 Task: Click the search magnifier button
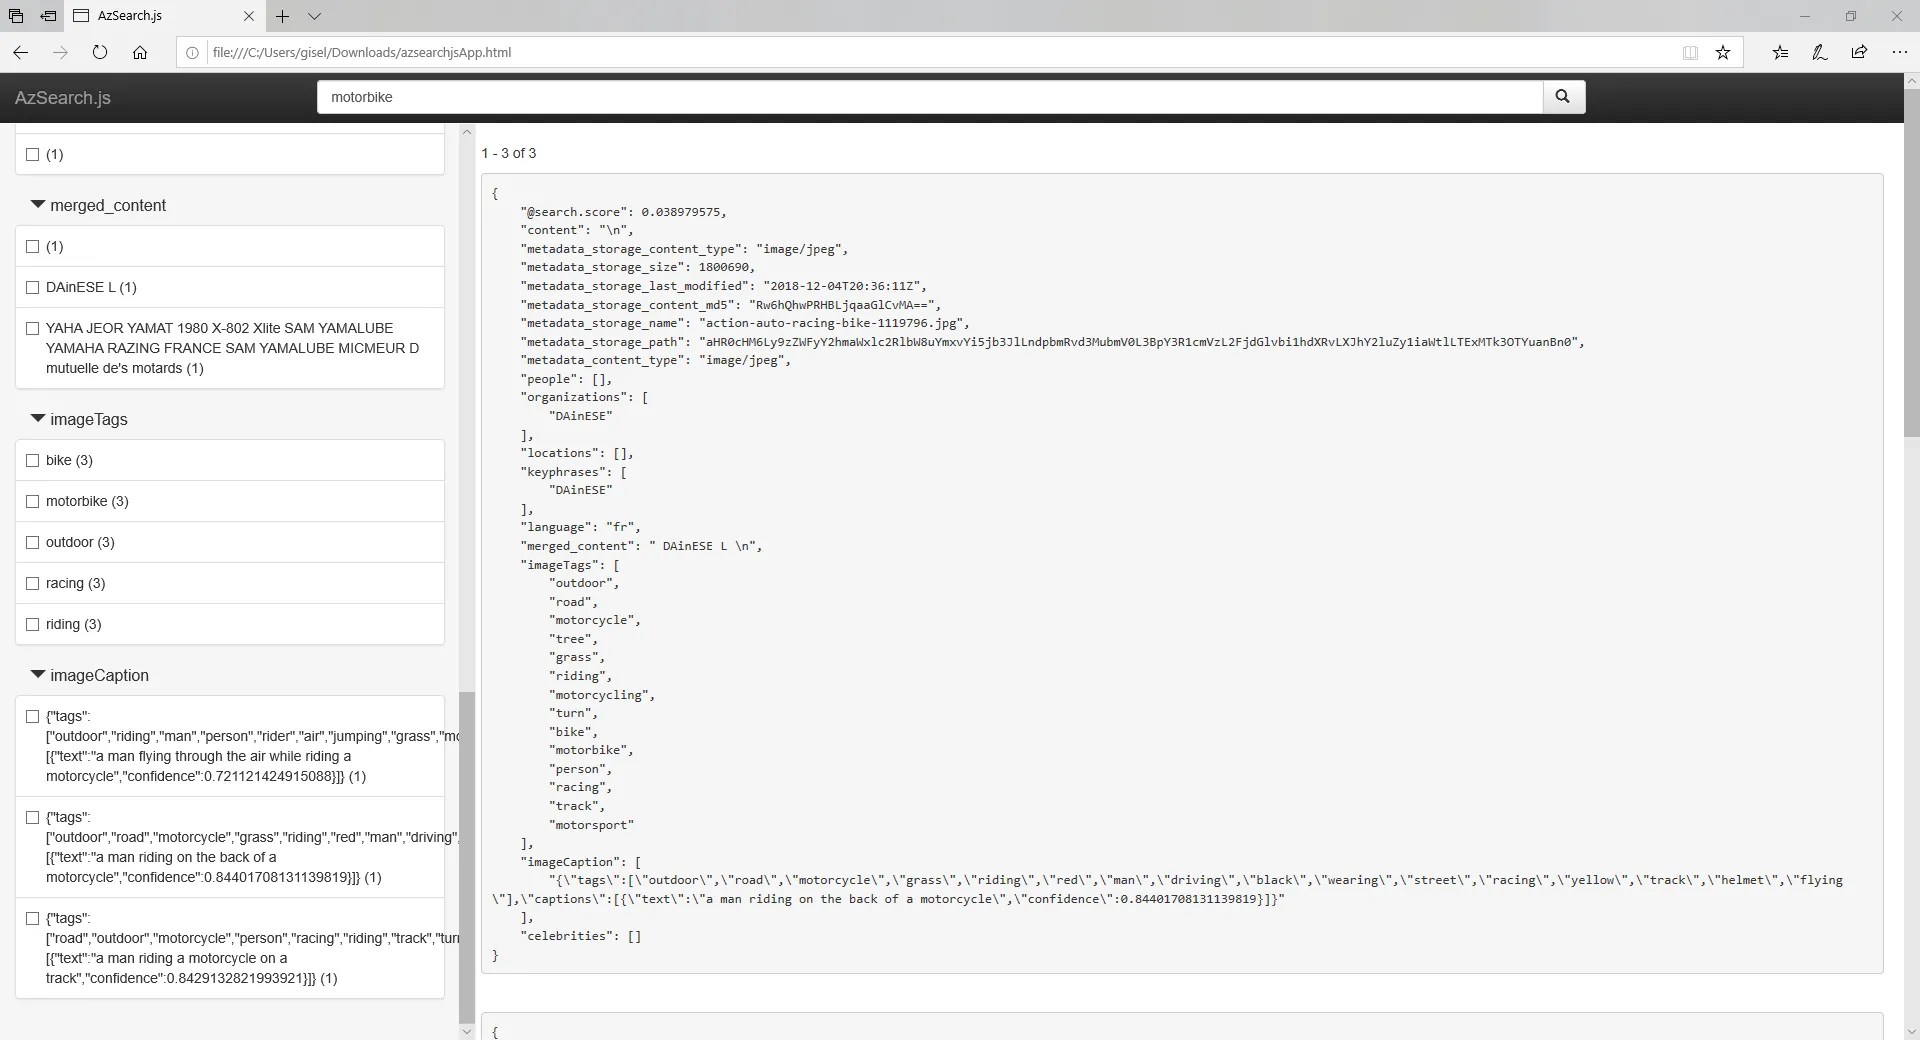pyautogui.click(x=1563, y=97)
